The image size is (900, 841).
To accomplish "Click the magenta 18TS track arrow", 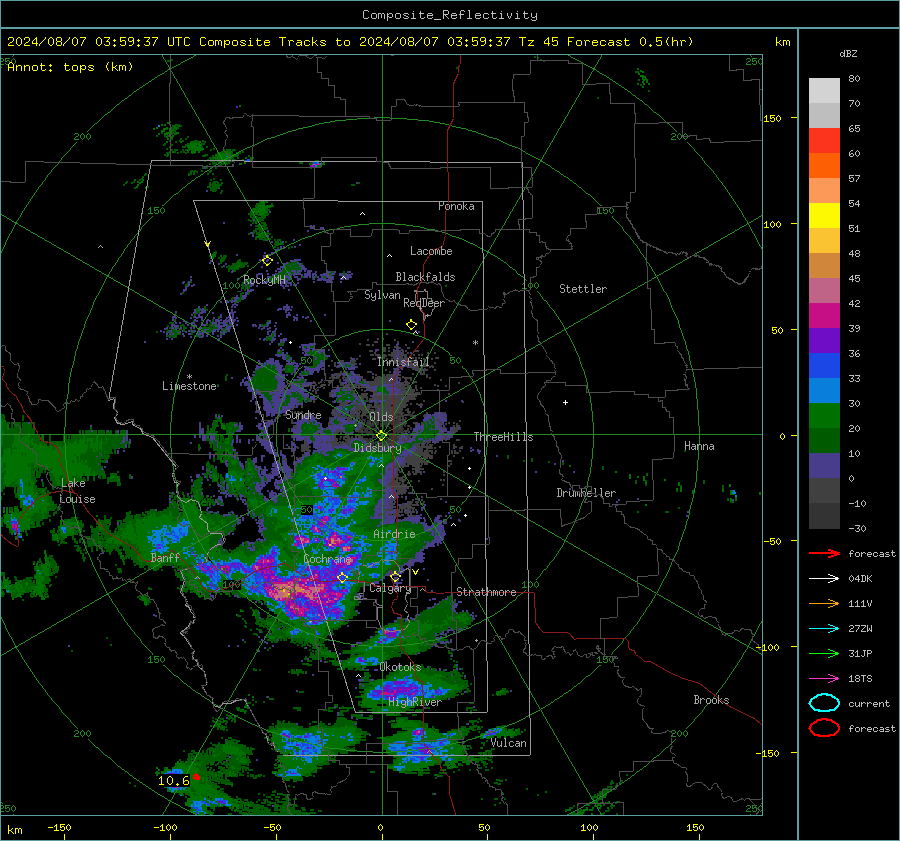I will (824, 679).
